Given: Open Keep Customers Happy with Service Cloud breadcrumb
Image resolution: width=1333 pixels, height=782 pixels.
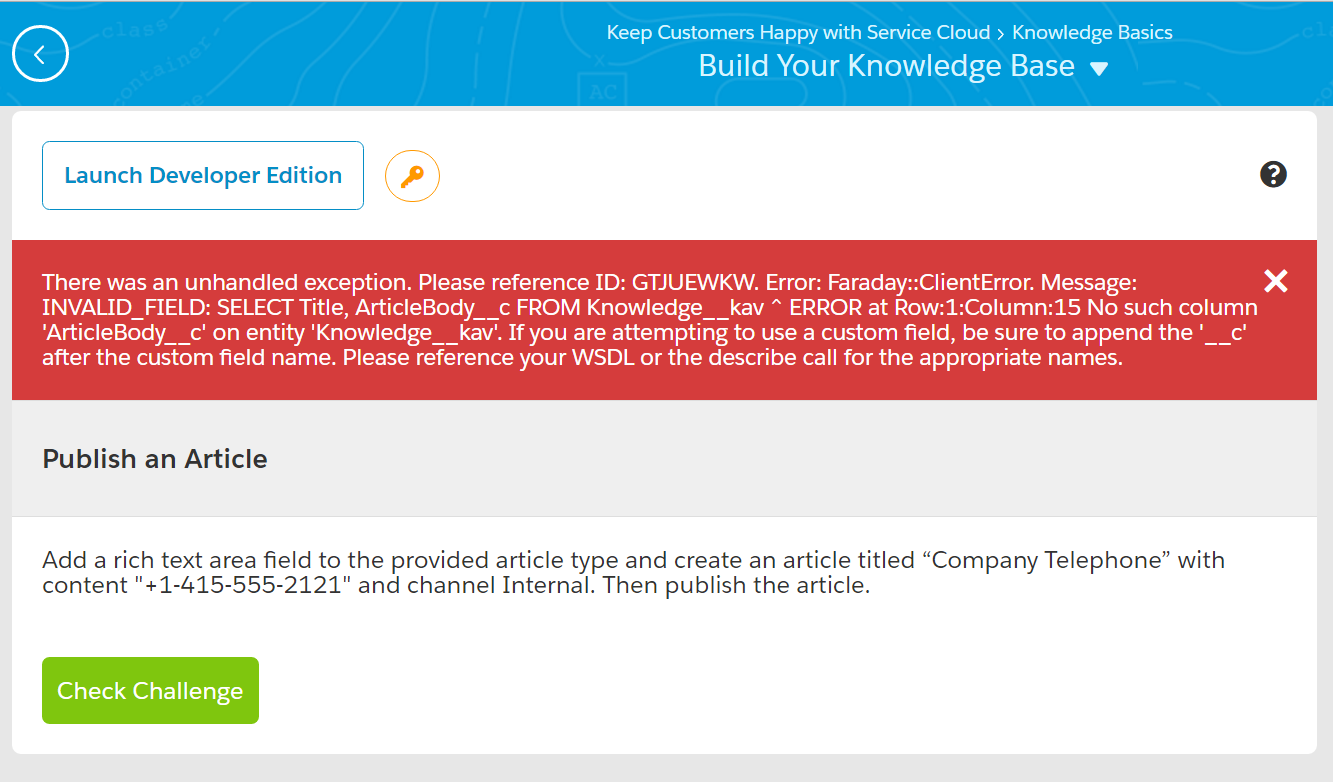Looking at the screenshot, I should click(x=798, y=32).
